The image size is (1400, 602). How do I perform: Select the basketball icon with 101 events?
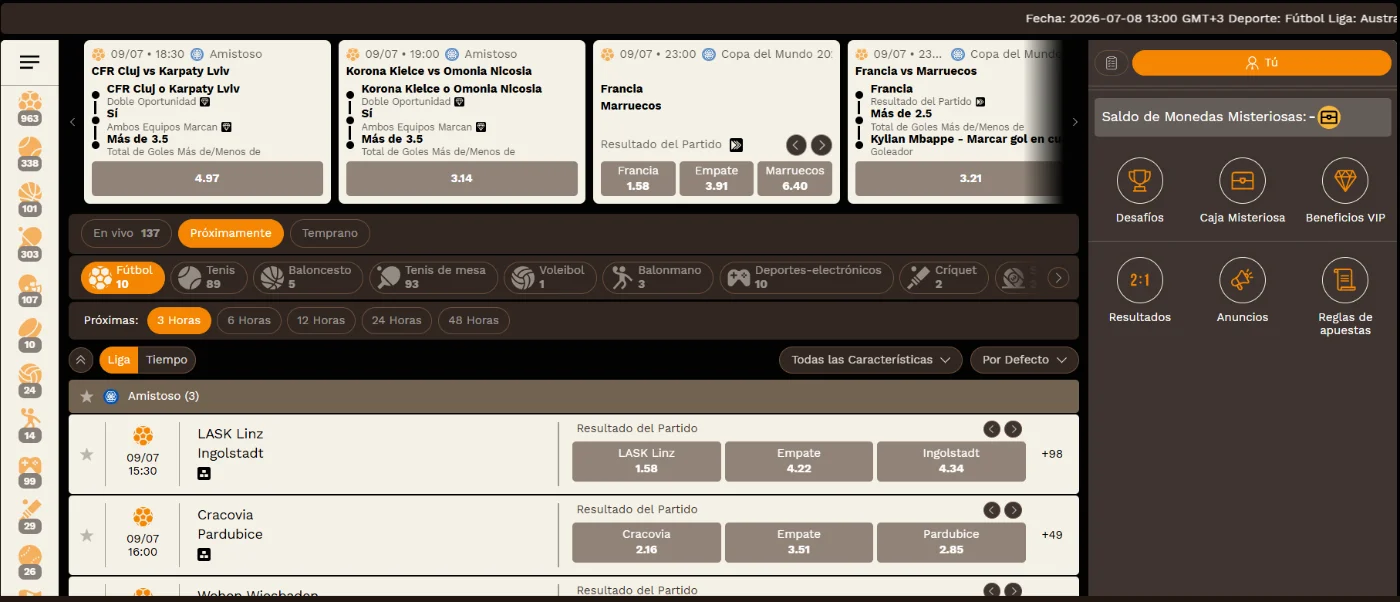(x=30, y=199)
